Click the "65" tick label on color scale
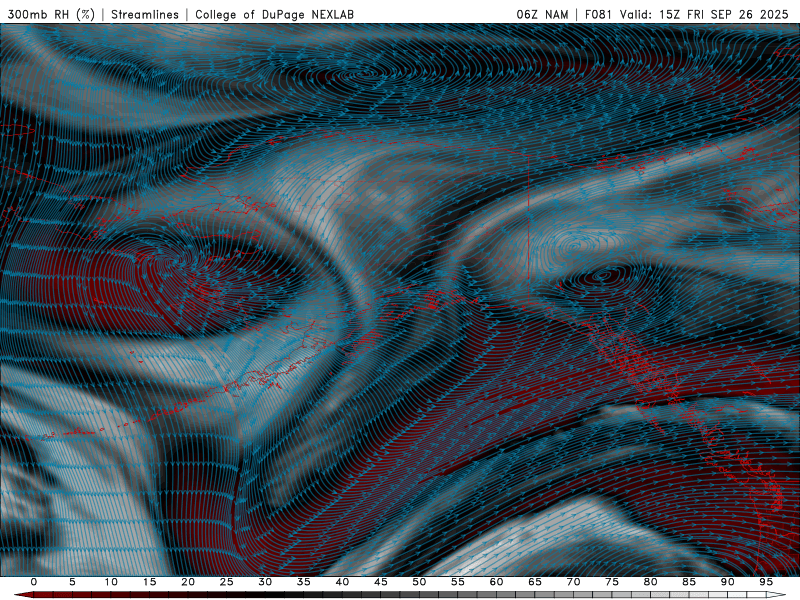 (535, 582)
